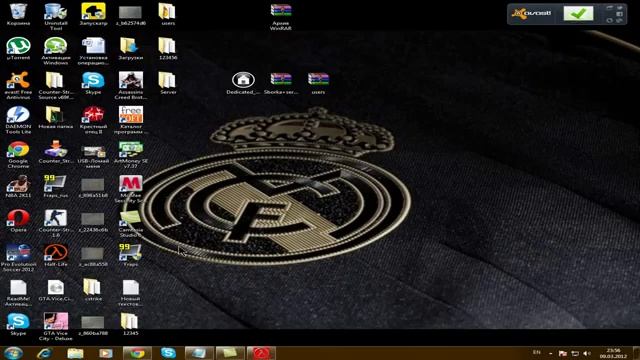Switch to Skype in the taskbar
This screenshot has height=360, width=640.
pyautogui.click(x=168, y=353)
